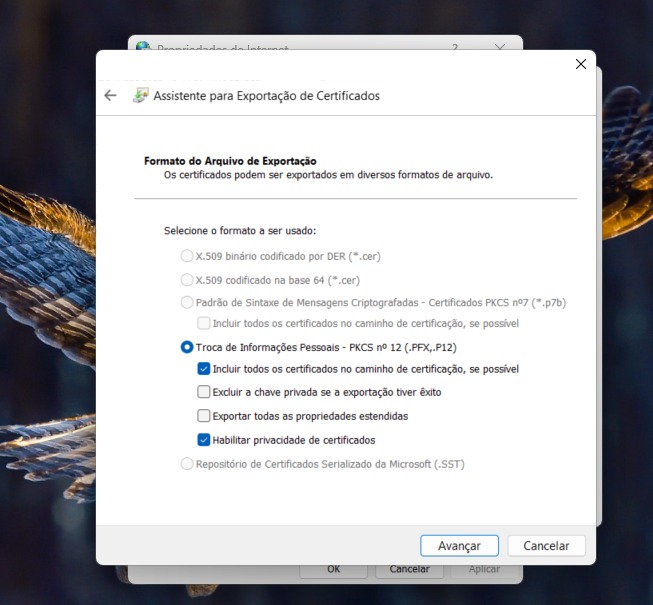Image resolution: width=653 pixels, height=605 pixels.
Task: Click the Internet Properties globe icon
Action: tap(143, 45)
